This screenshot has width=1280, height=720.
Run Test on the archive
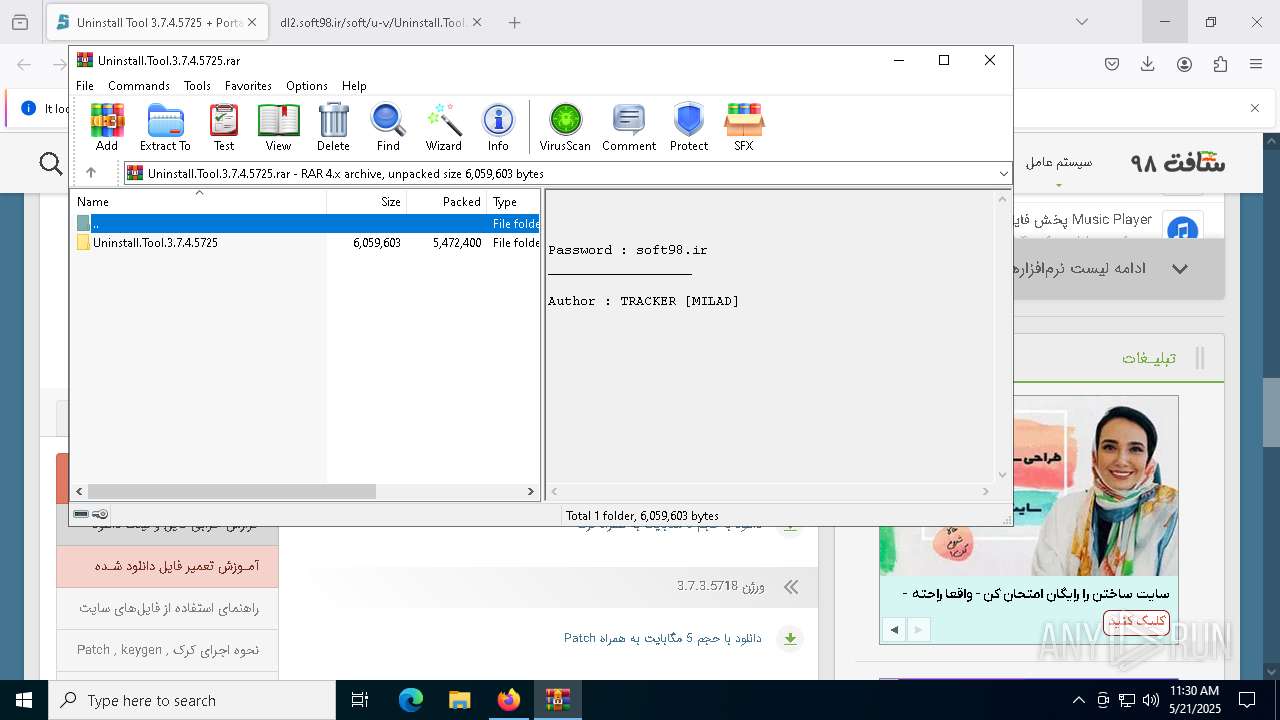point(224,127)
